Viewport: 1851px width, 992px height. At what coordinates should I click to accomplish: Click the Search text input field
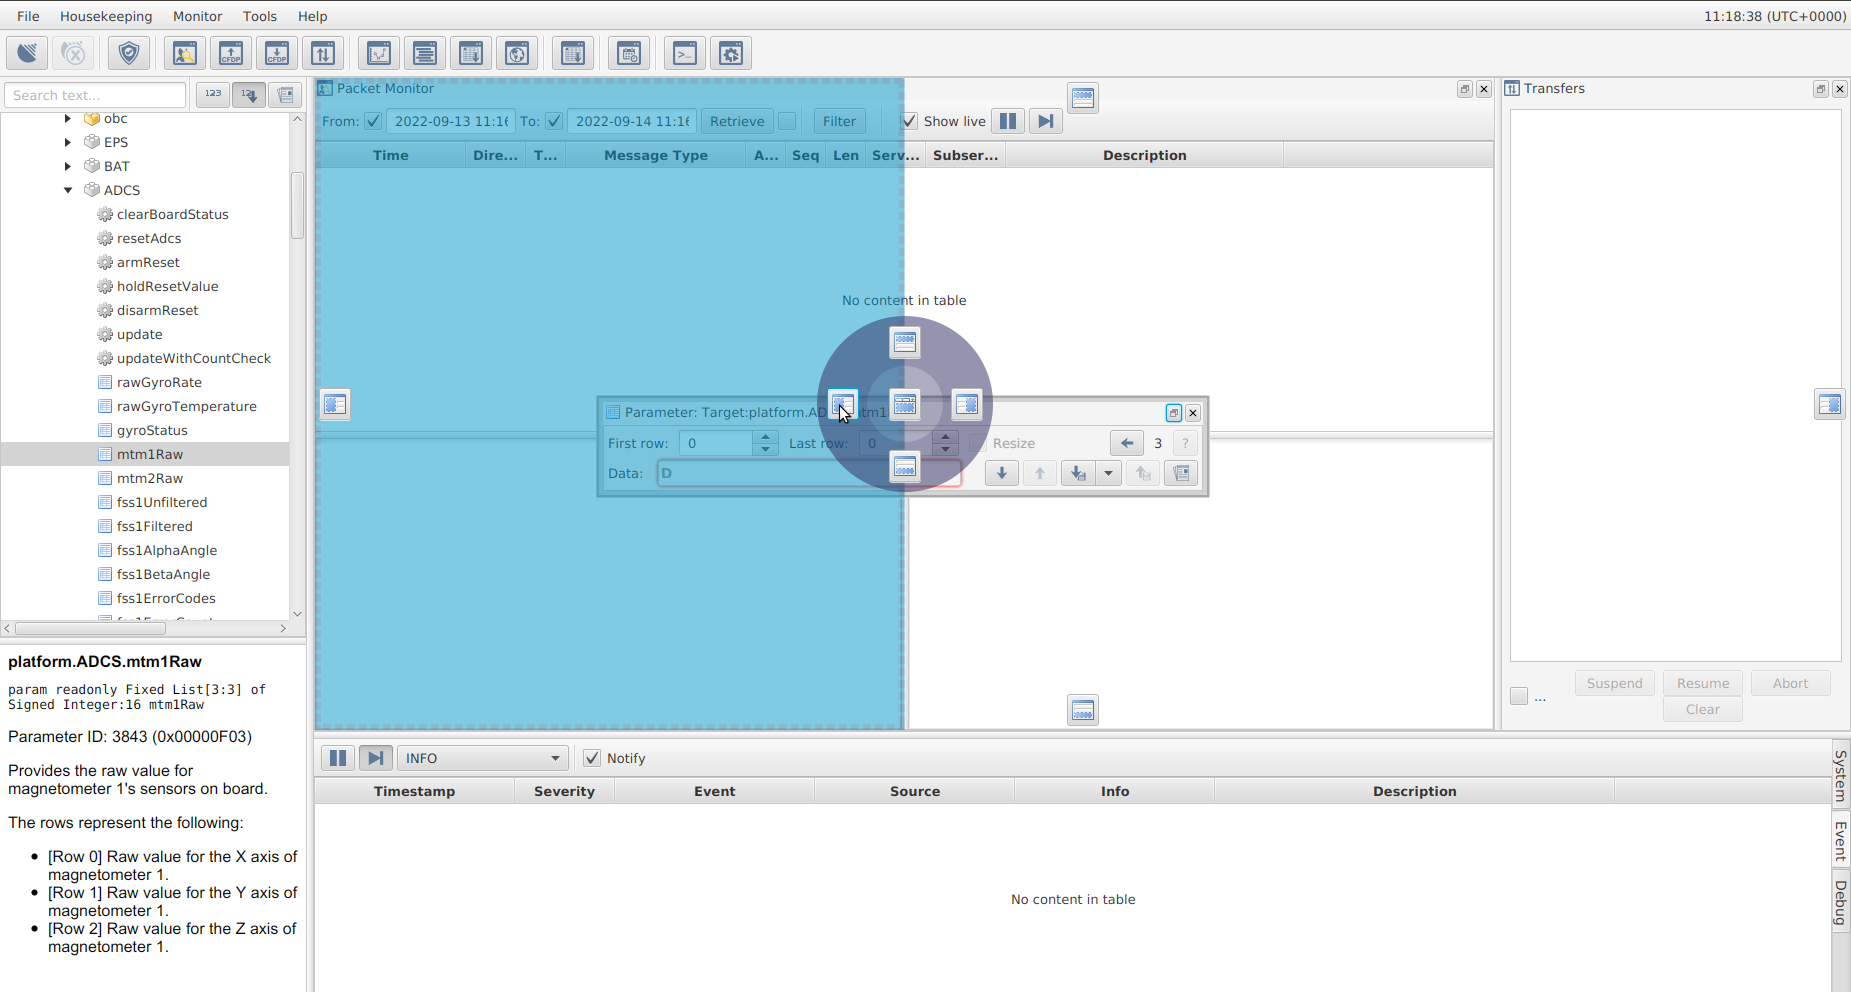tap(95, 95)
